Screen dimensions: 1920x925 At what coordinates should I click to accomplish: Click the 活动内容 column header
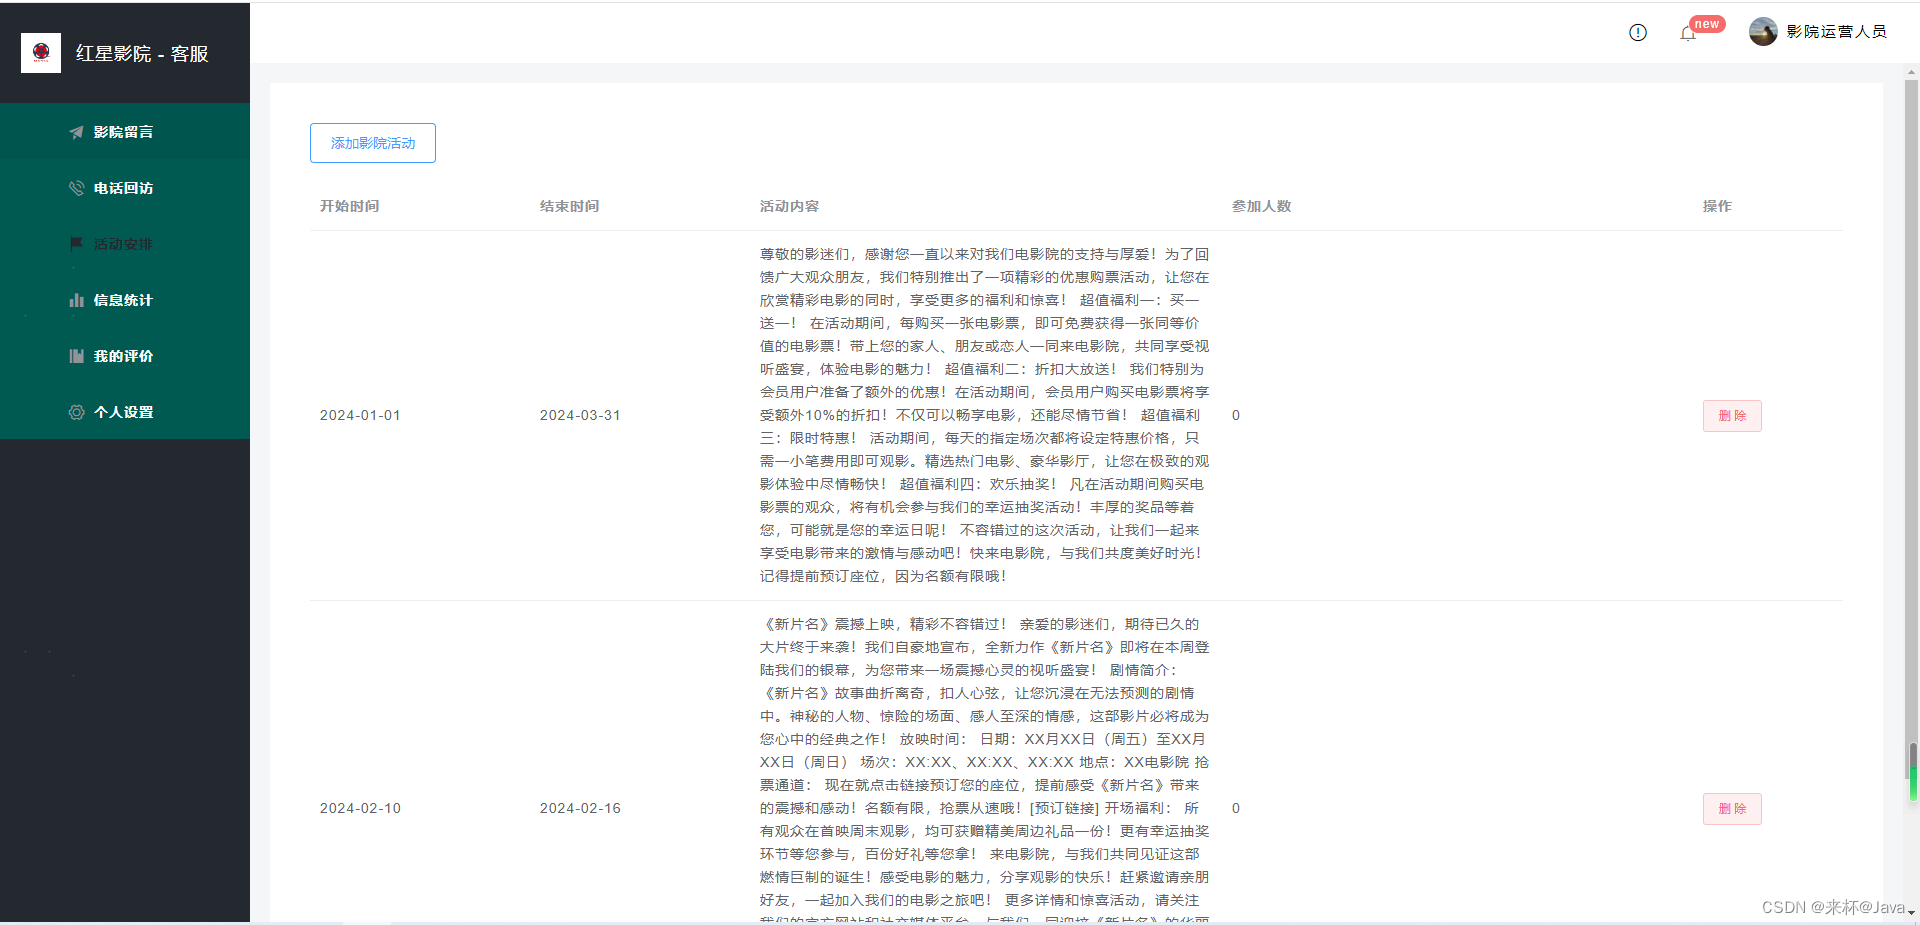point(789,206)
